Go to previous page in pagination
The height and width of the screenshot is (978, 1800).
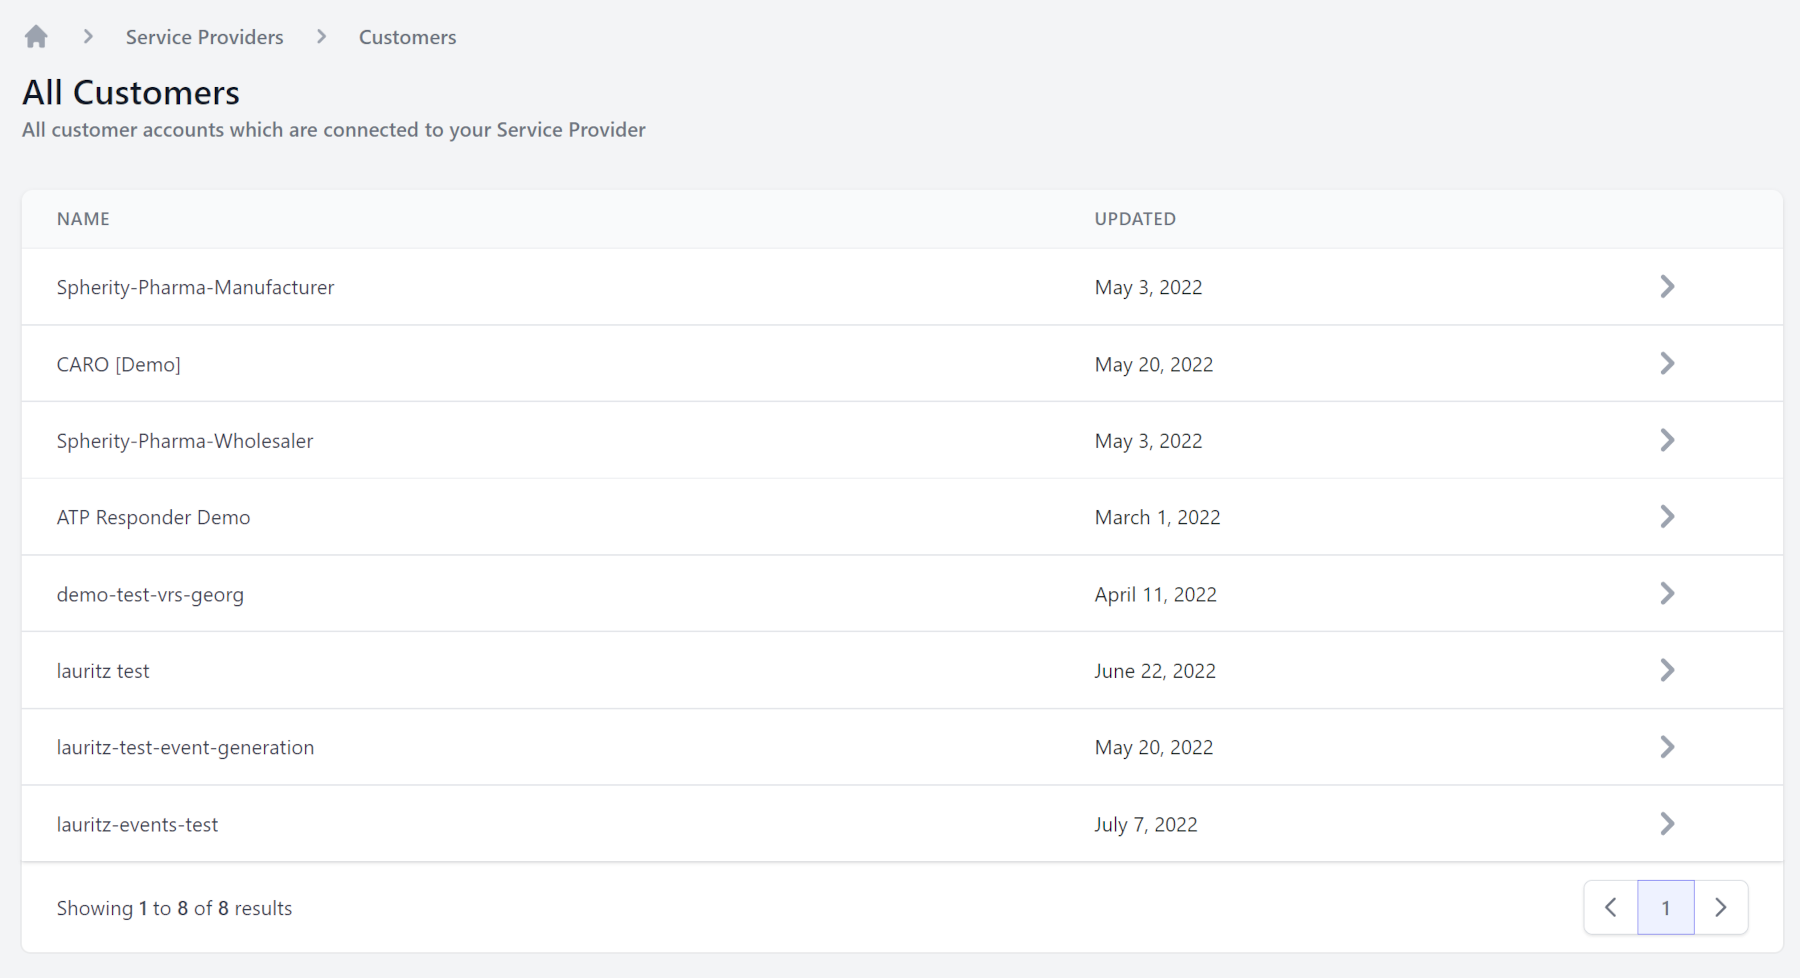[x=1610, y=907]
